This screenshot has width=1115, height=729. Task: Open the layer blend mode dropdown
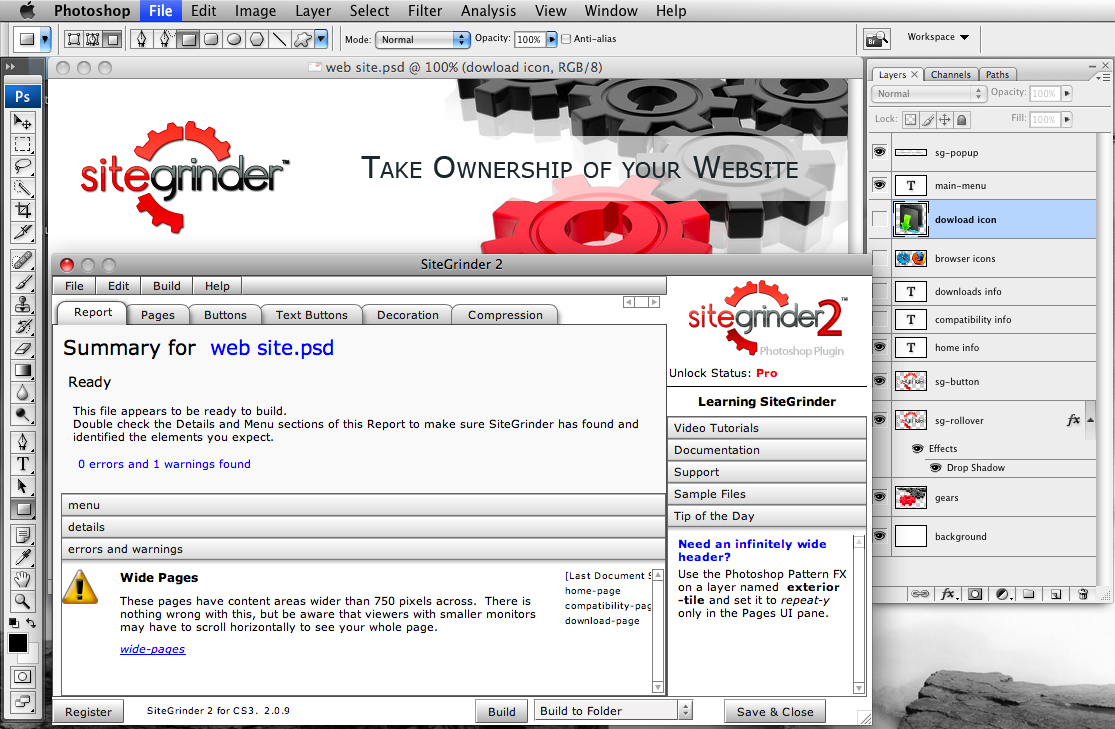tap(928, 93)
